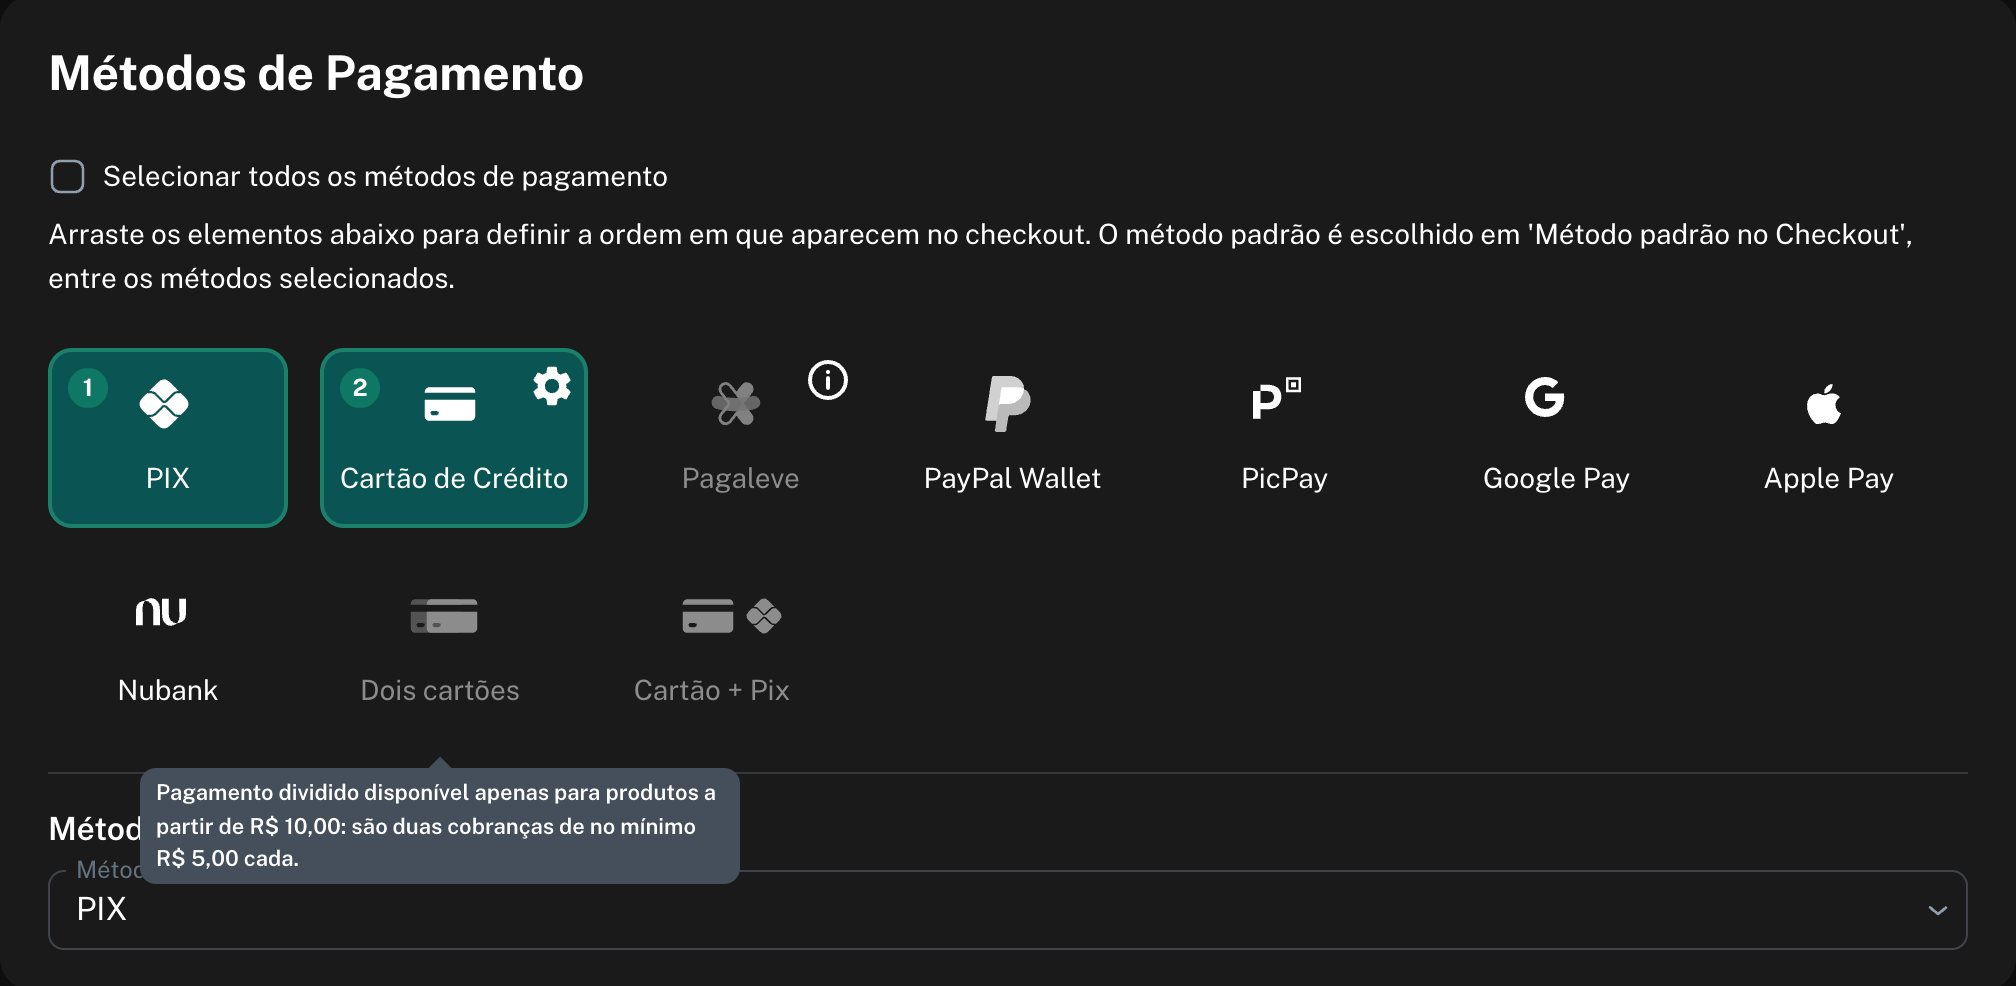Screen dimensions: 2016x986
Task: Select the PicPay logo icon
Action: point(1277,398)
